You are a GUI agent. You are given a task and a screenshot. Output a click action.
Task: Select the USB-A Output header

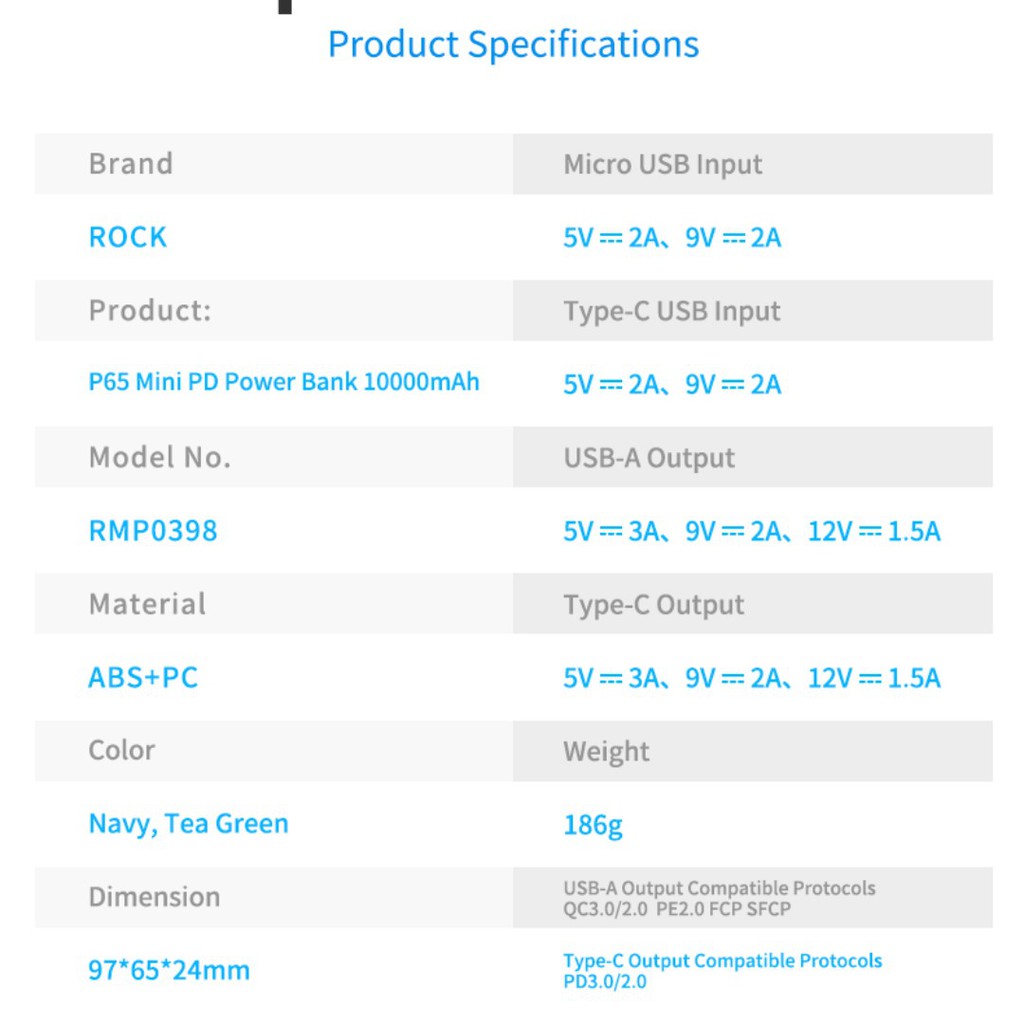(649, 459)
